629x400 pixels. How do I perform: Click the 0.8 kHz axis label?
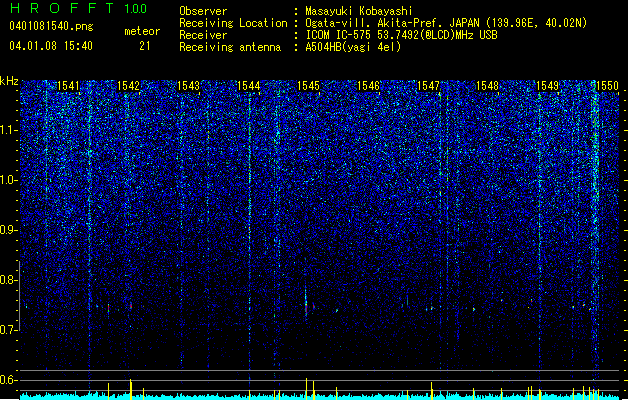pos(8,280)
